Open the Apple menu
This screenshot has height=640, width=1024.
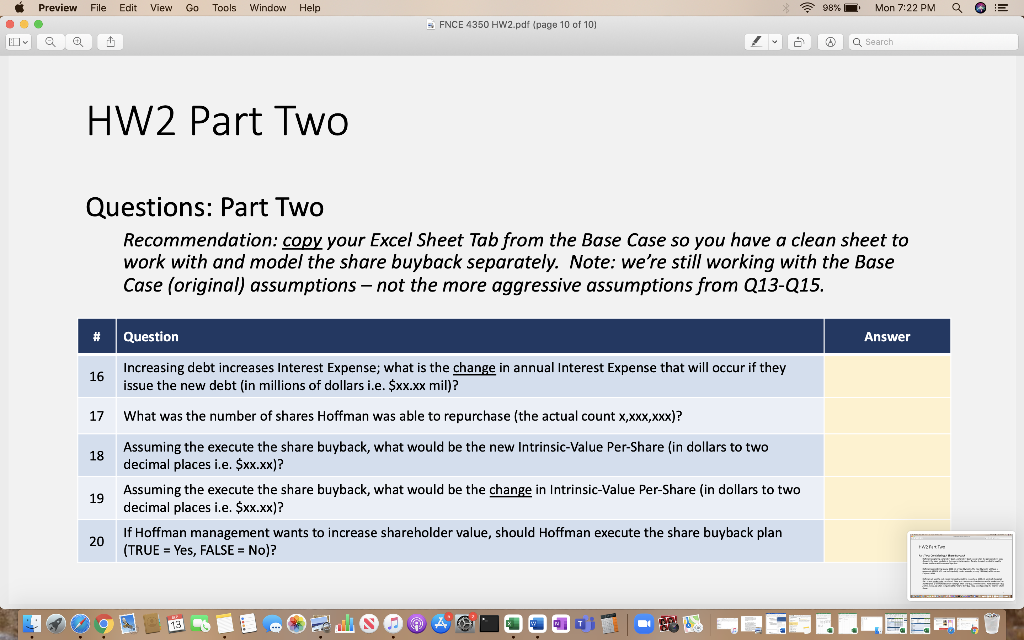coord(19,8)
